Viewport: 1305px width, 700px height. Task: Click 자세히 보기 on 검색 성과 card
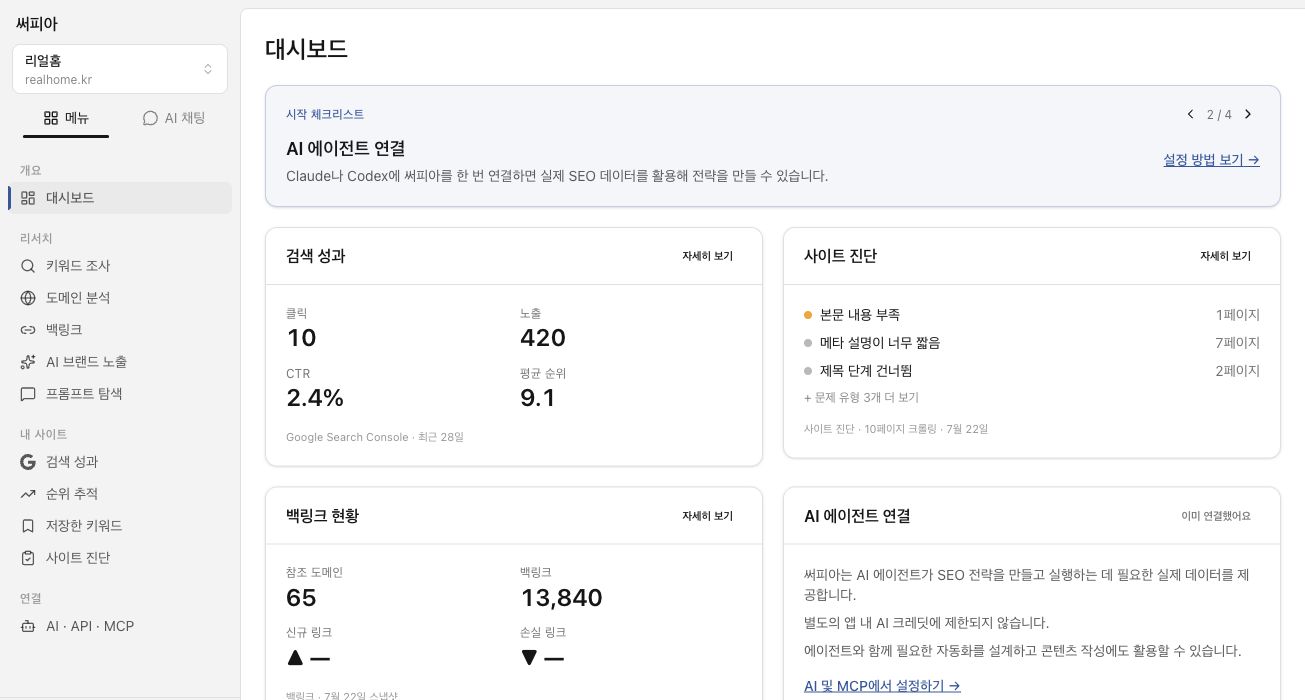(707, 256)
